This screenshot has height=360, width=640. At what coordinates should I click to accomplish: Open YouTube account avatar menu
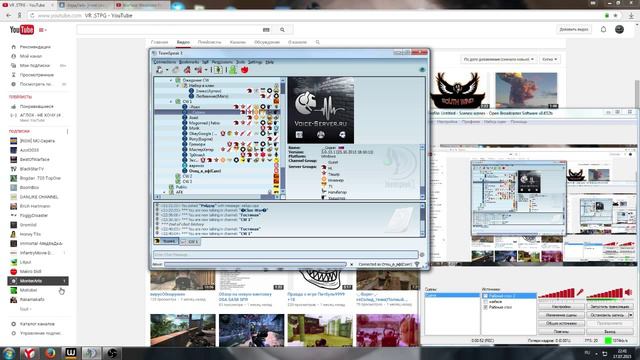click(x=619, y=29)
